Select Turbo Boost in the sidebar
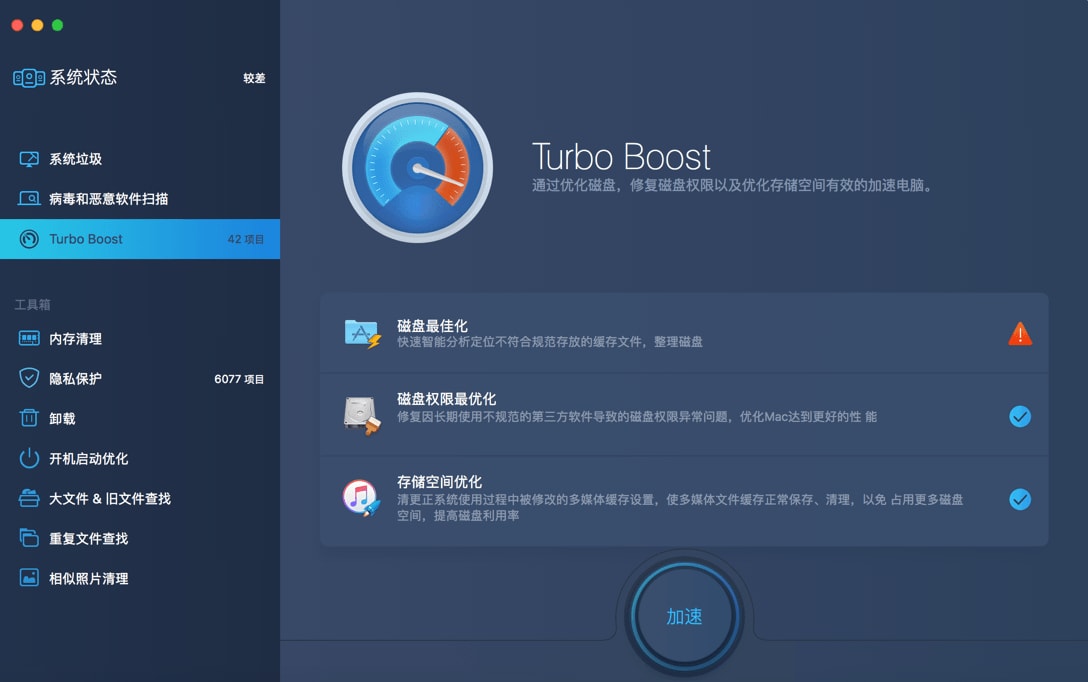Image resolution: width=1088 pixels, height=682 pixels. point(139,239)
